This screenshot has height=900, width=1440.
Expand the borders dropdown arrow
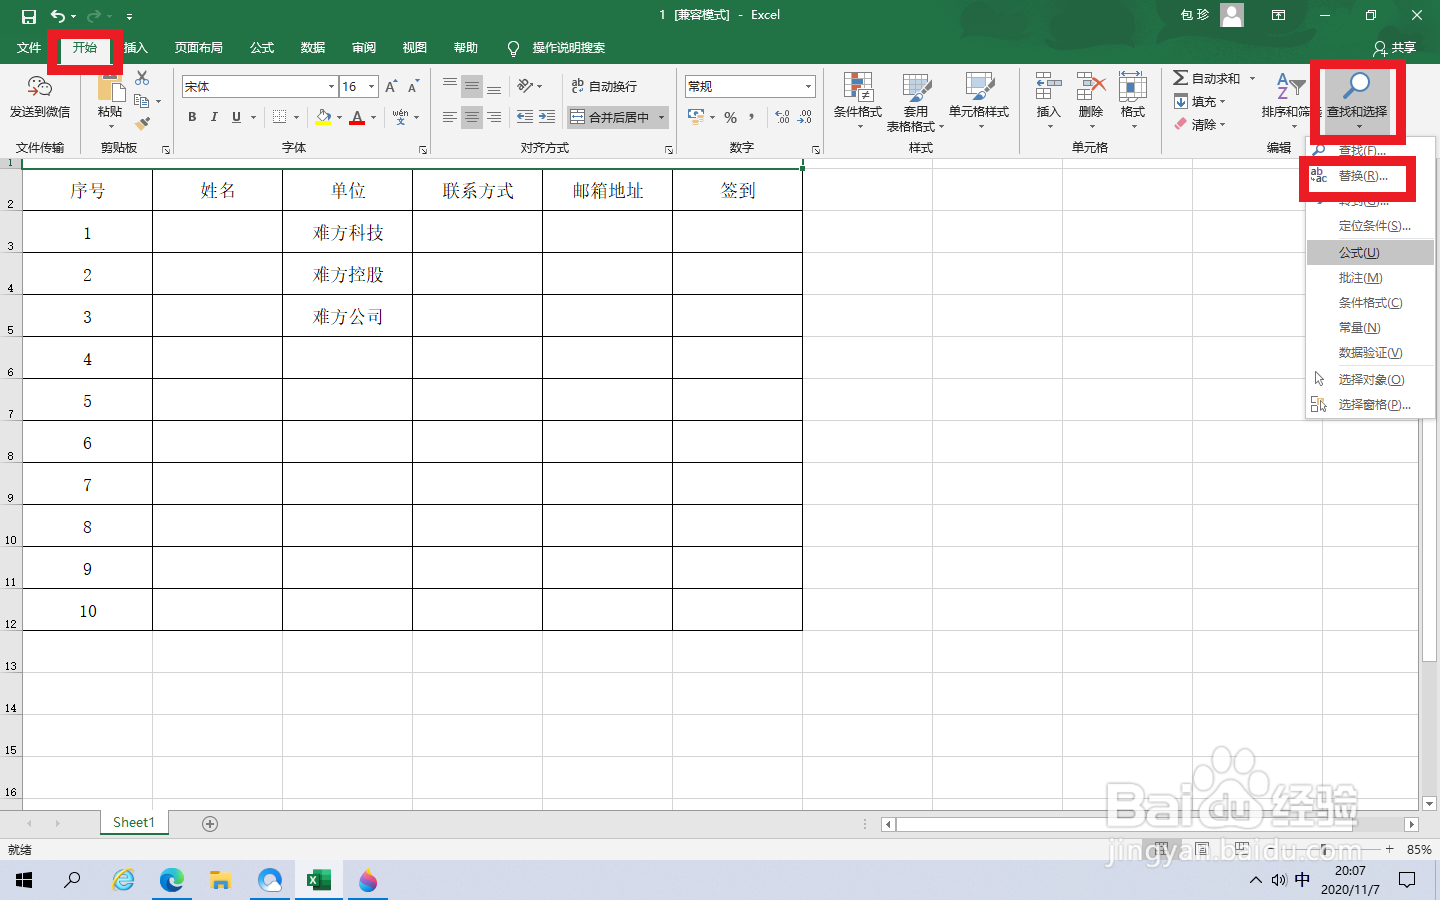tap(296, 117)
